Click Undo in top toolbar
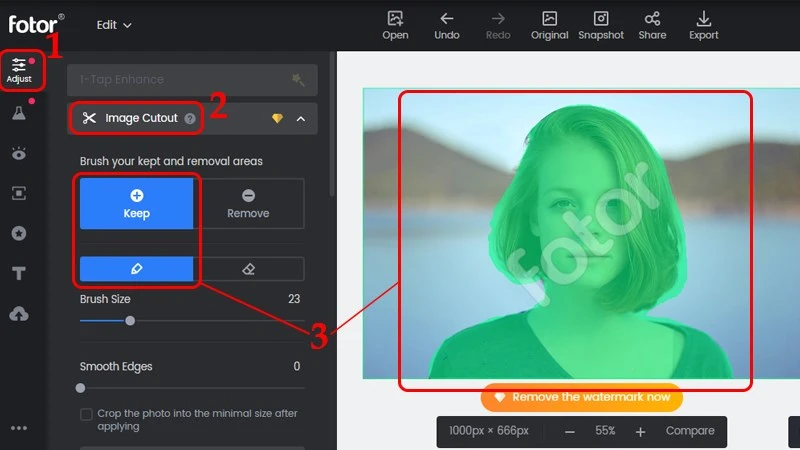The image size is (800, 450). click(x=447, y=24)
